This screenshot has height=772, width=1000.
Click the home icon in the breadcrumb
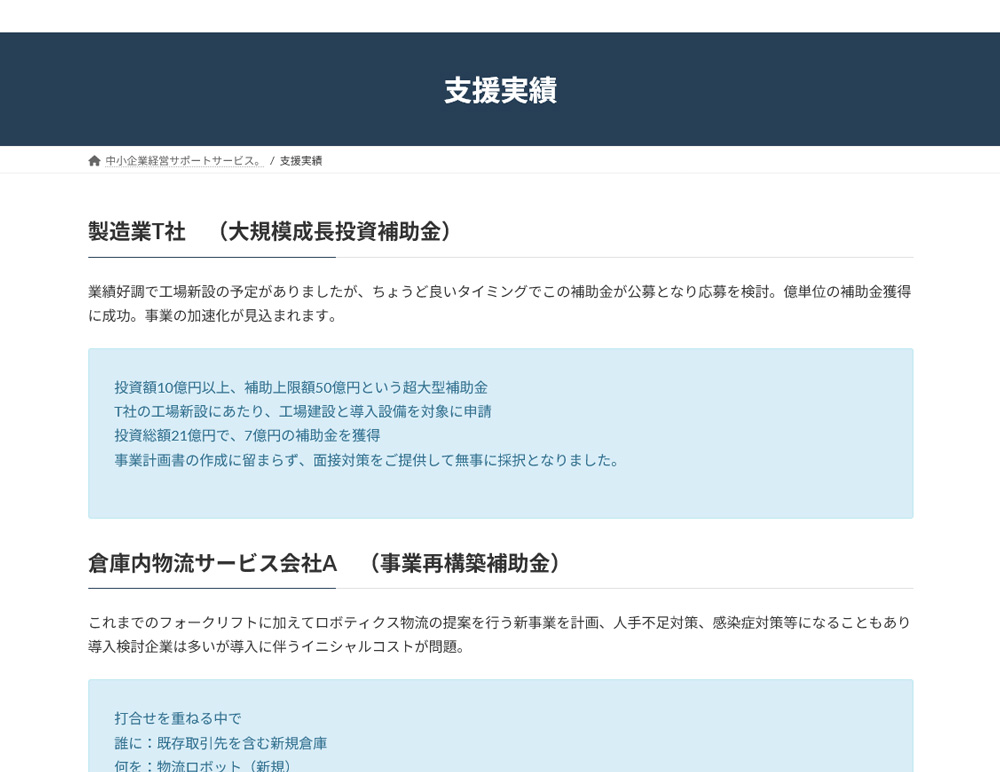[94, 161]
